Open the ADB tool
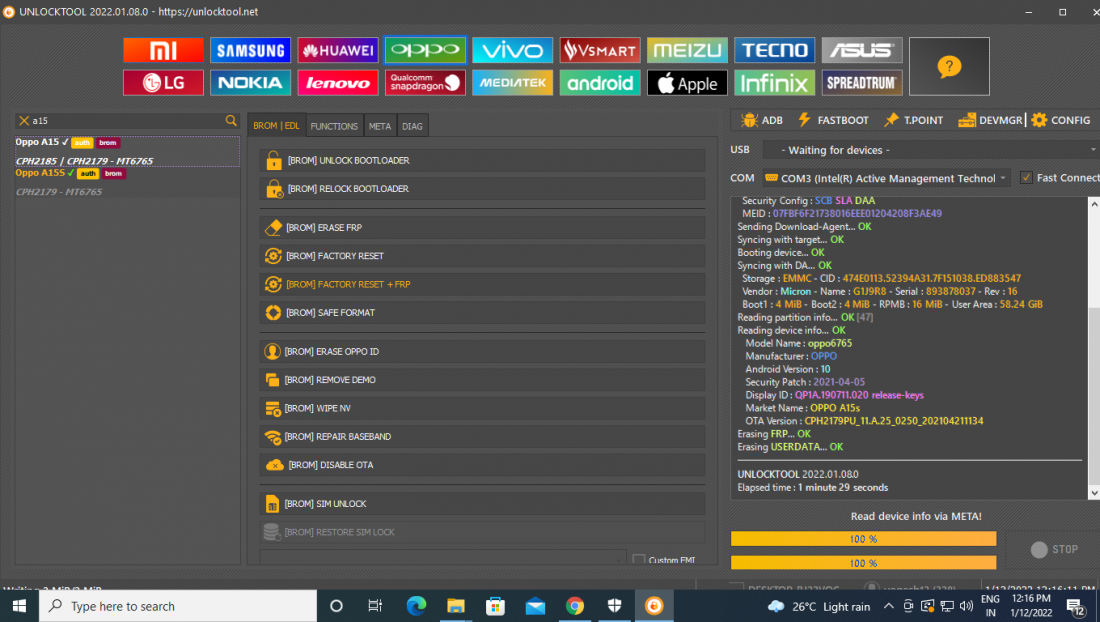 pos(761,120)
